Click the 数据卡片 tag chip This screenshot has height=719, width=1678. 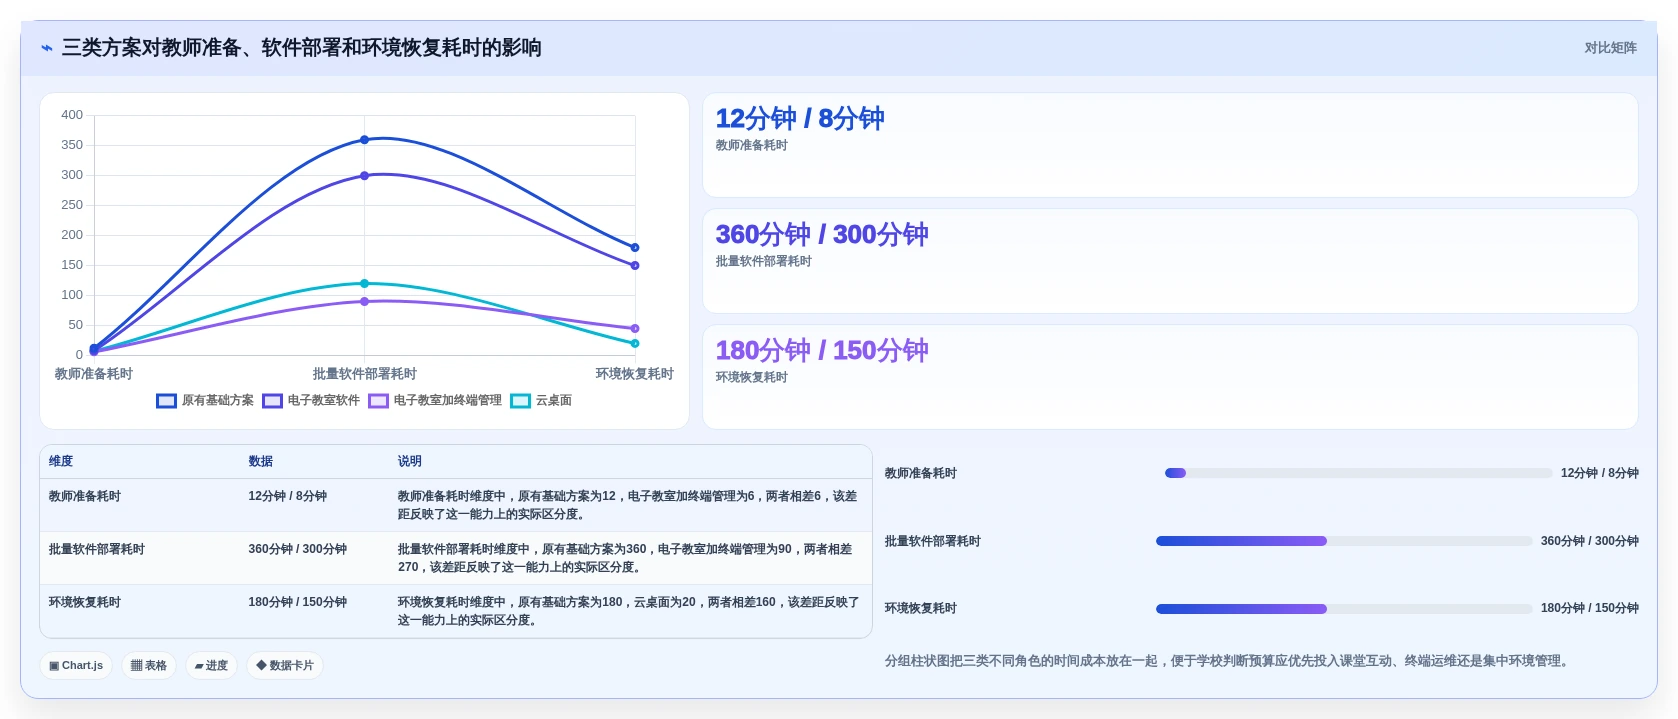(x=285, y=666)
